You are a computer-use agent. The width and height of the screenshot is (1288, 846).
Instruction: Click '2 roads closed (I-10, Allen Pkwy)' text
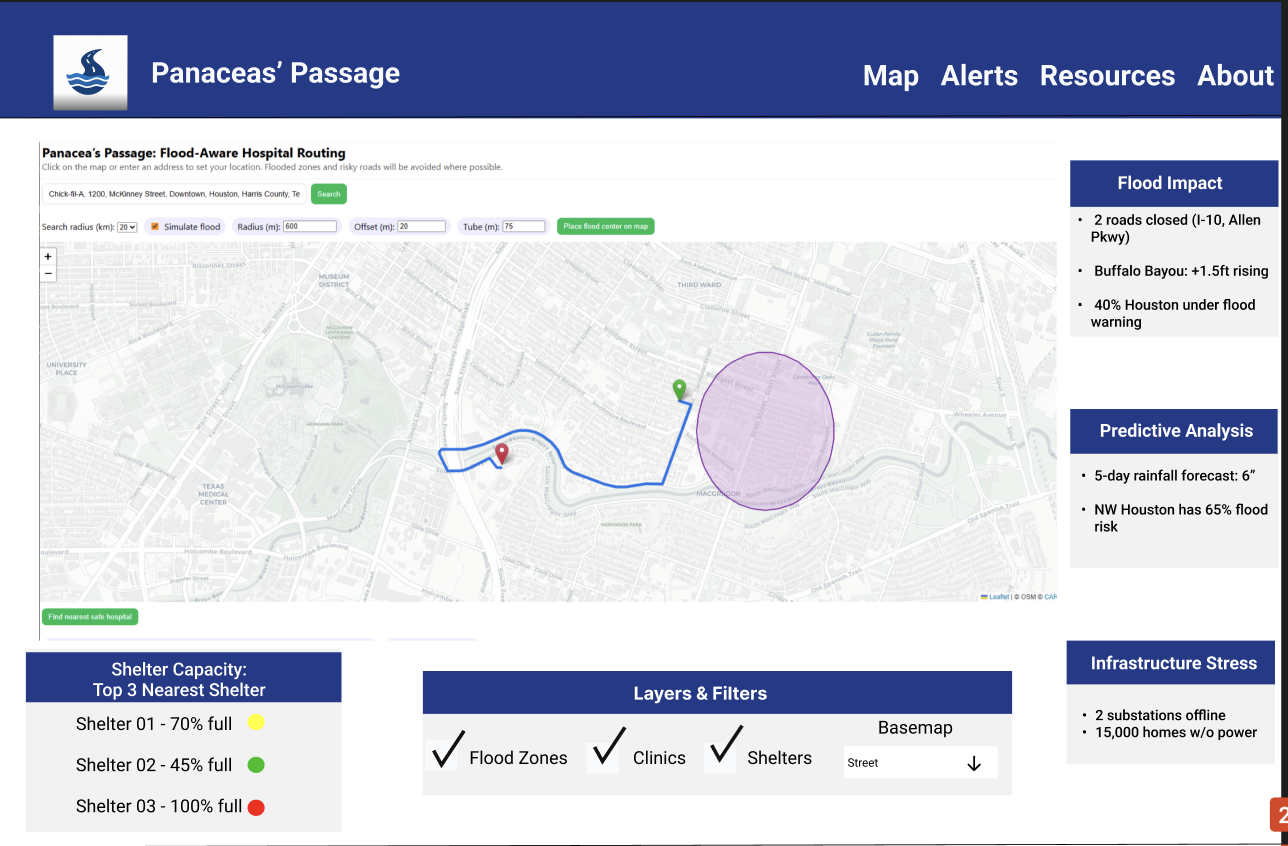[1177, 228]
